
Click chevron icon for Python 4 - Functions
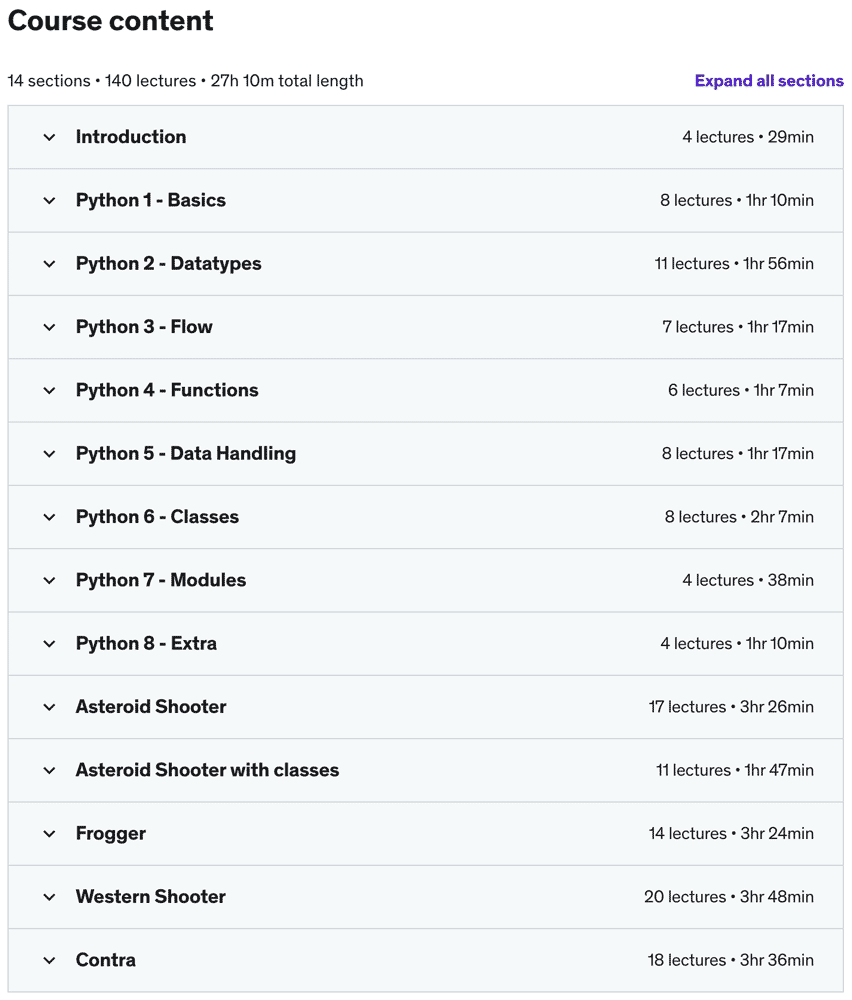(49, 390)
